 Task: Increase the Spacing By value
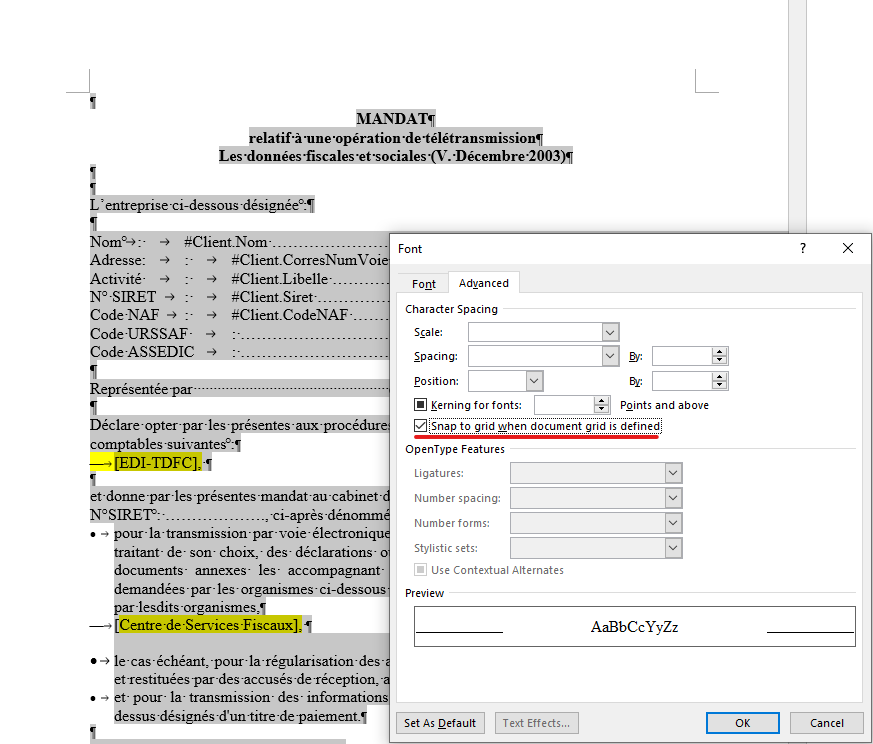point(720,352)
